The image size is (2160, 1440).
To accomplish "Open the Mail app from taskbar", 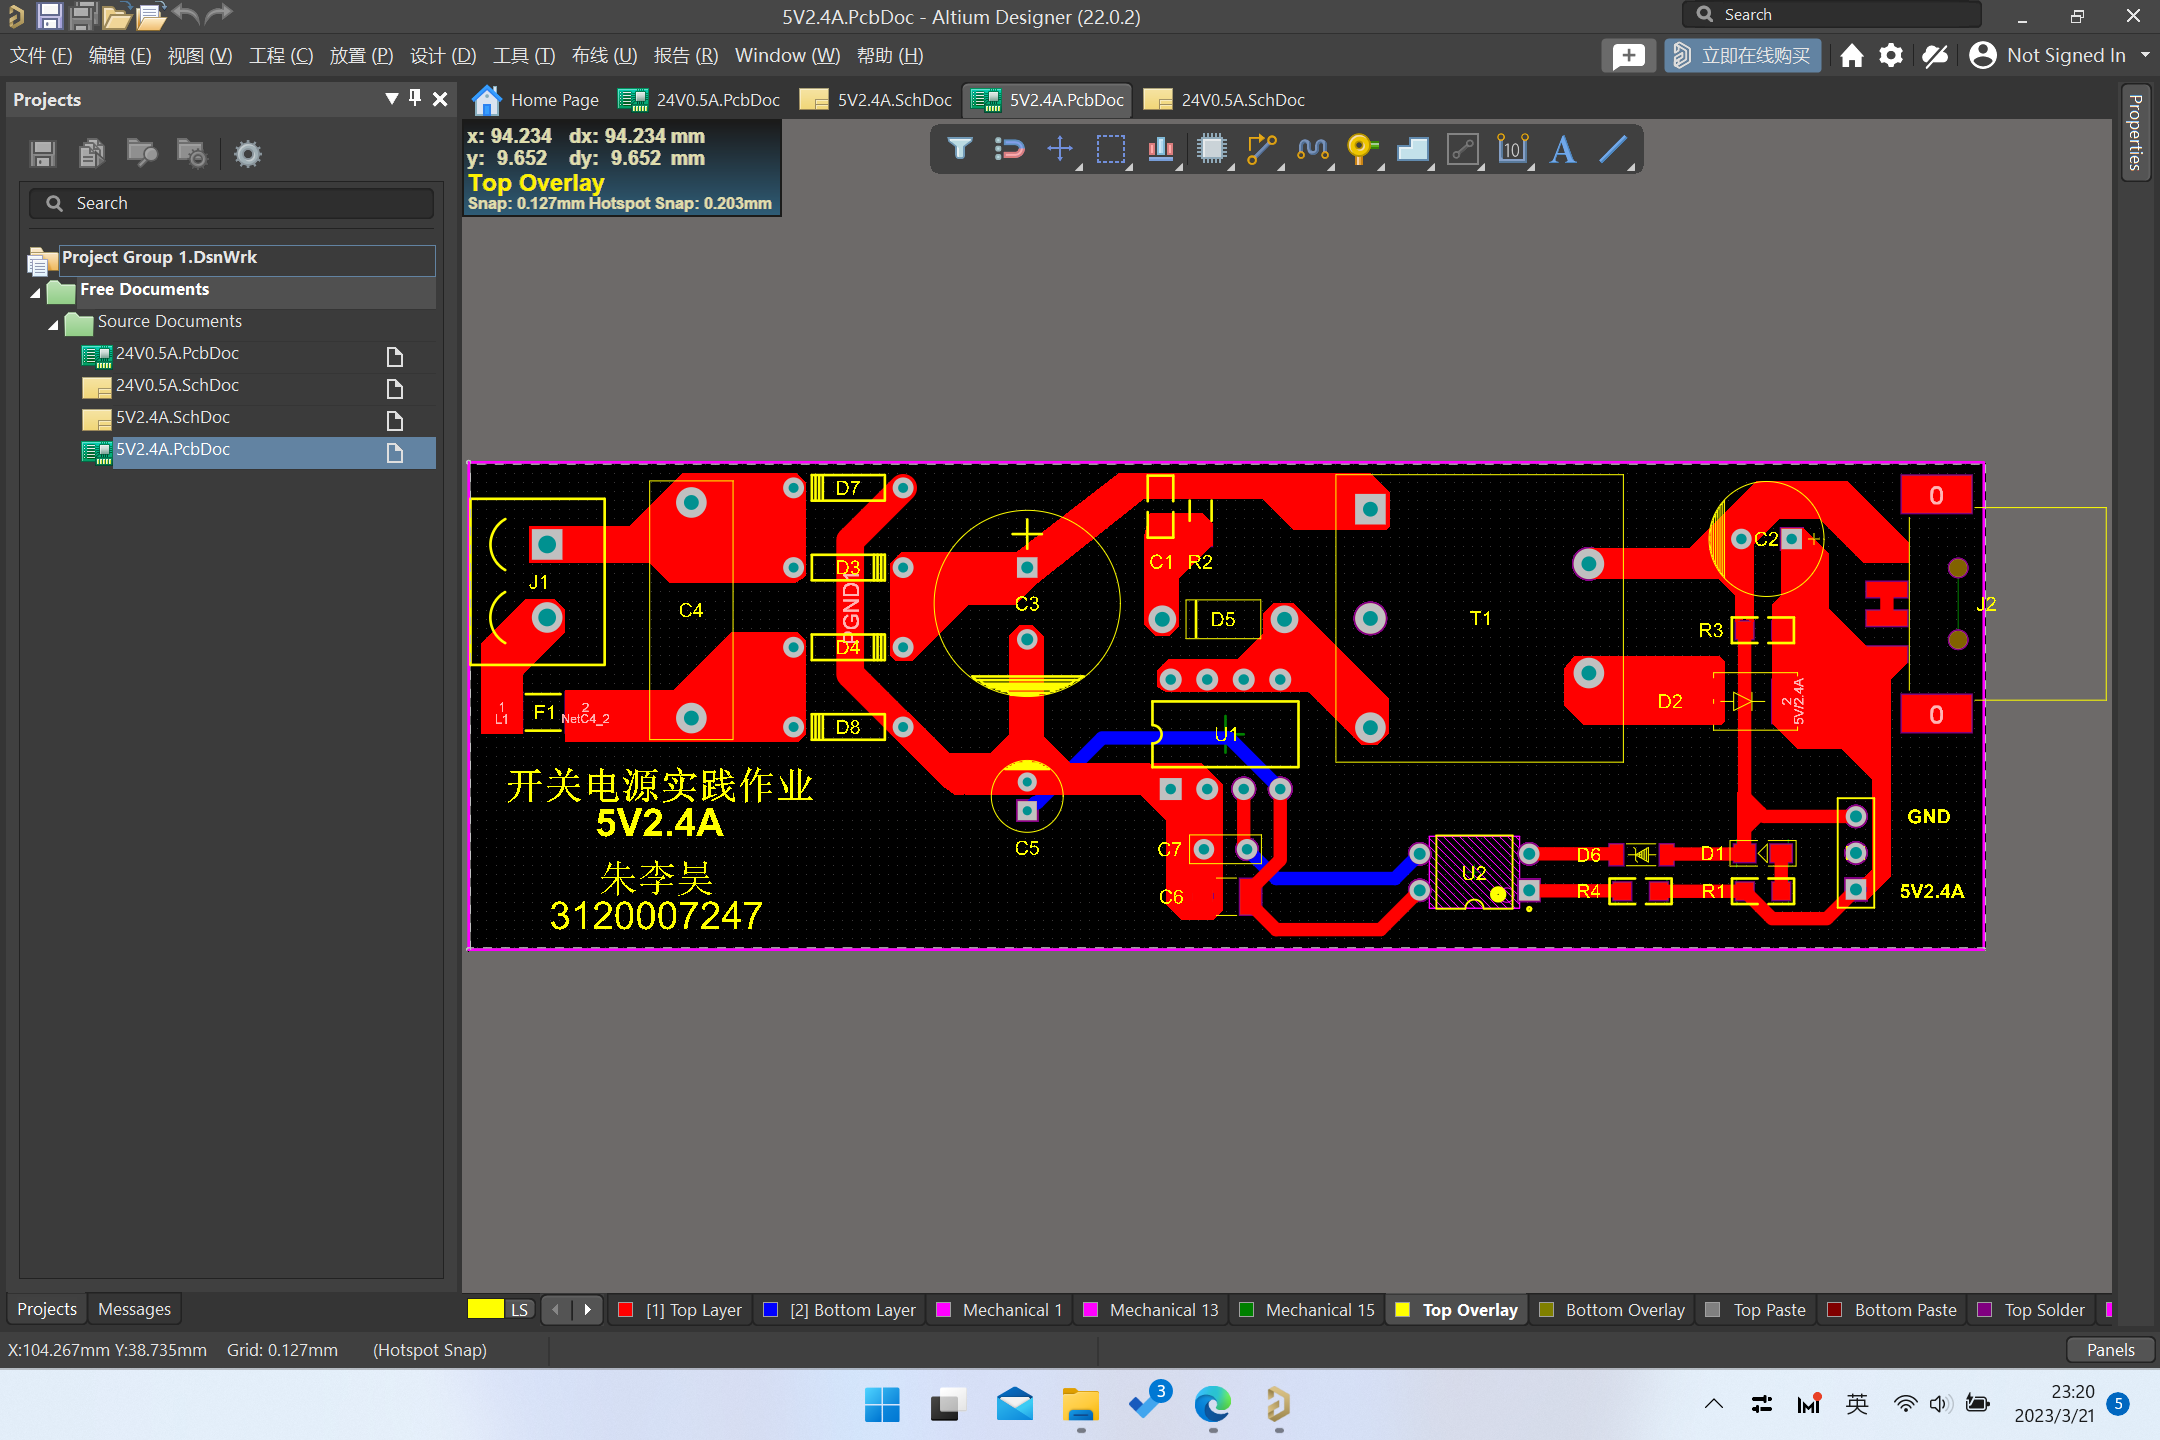I will pyautogui.click(x=1015, y=1405).
